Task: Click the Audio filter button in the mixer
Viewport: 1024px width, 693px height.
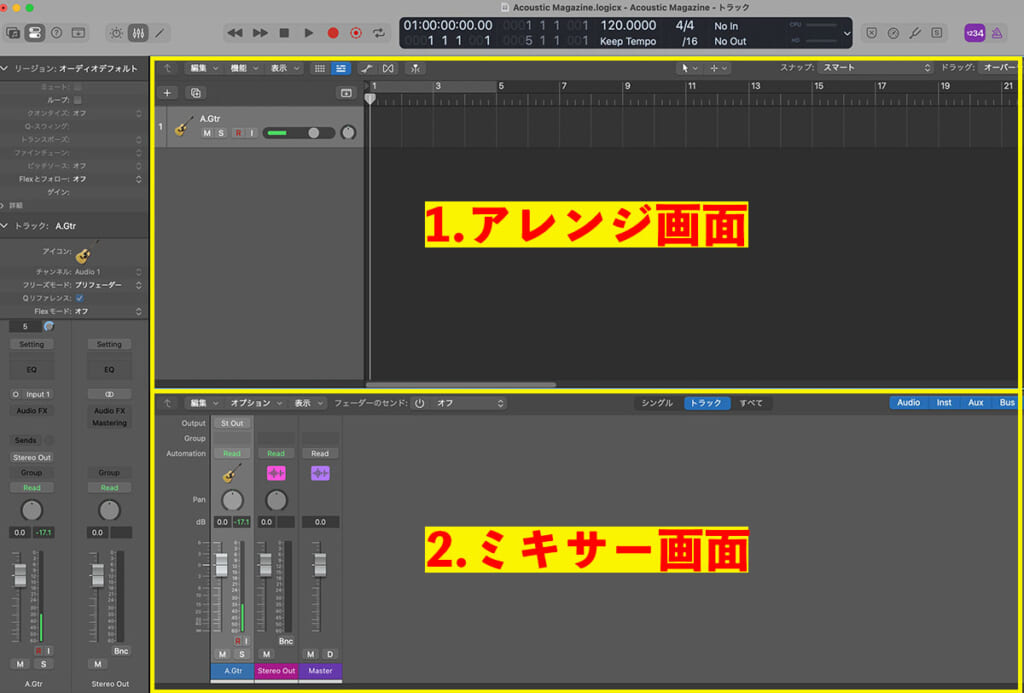Action: point(908,402)
